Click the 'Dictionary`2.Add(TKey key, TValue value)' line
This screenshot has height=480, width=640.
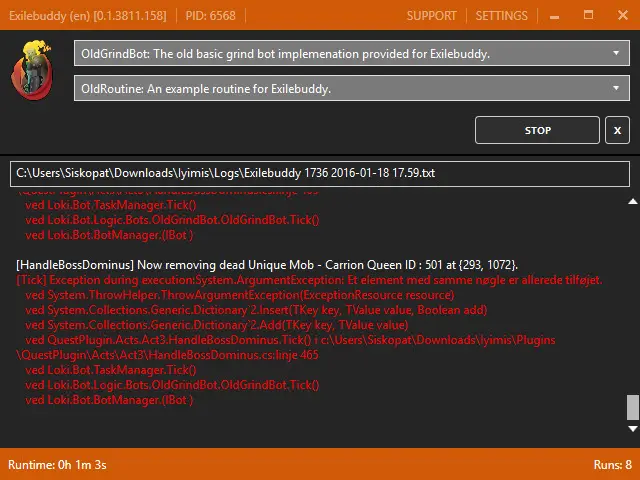click(216, 325)
